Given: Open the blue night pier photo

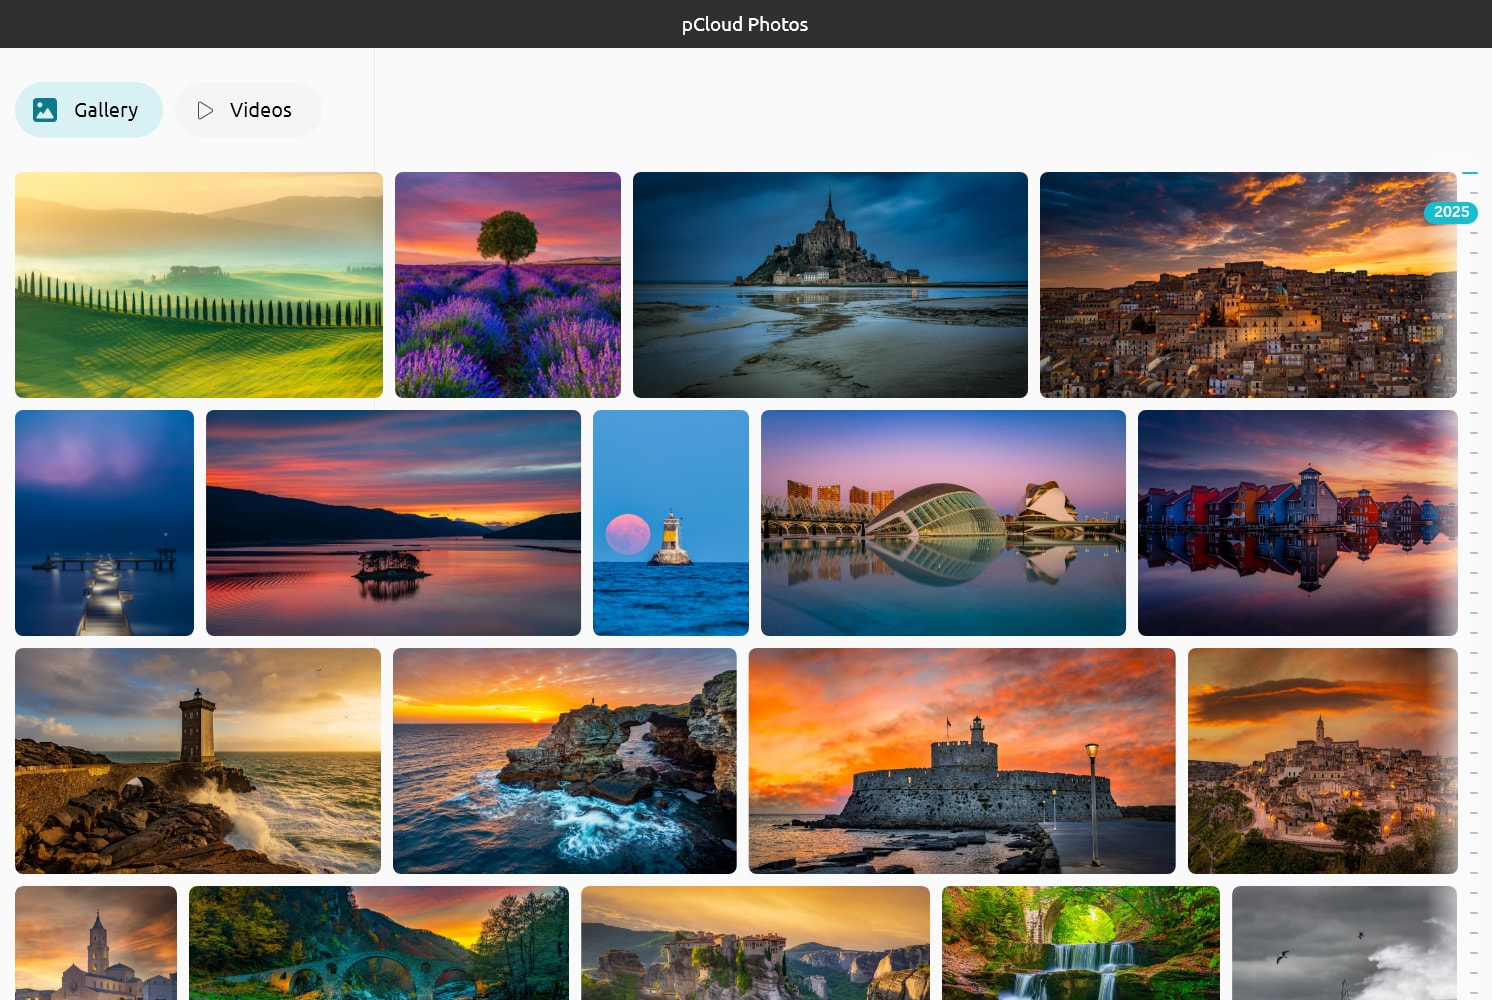Looking at the screenshot, I should coord(104,523).
